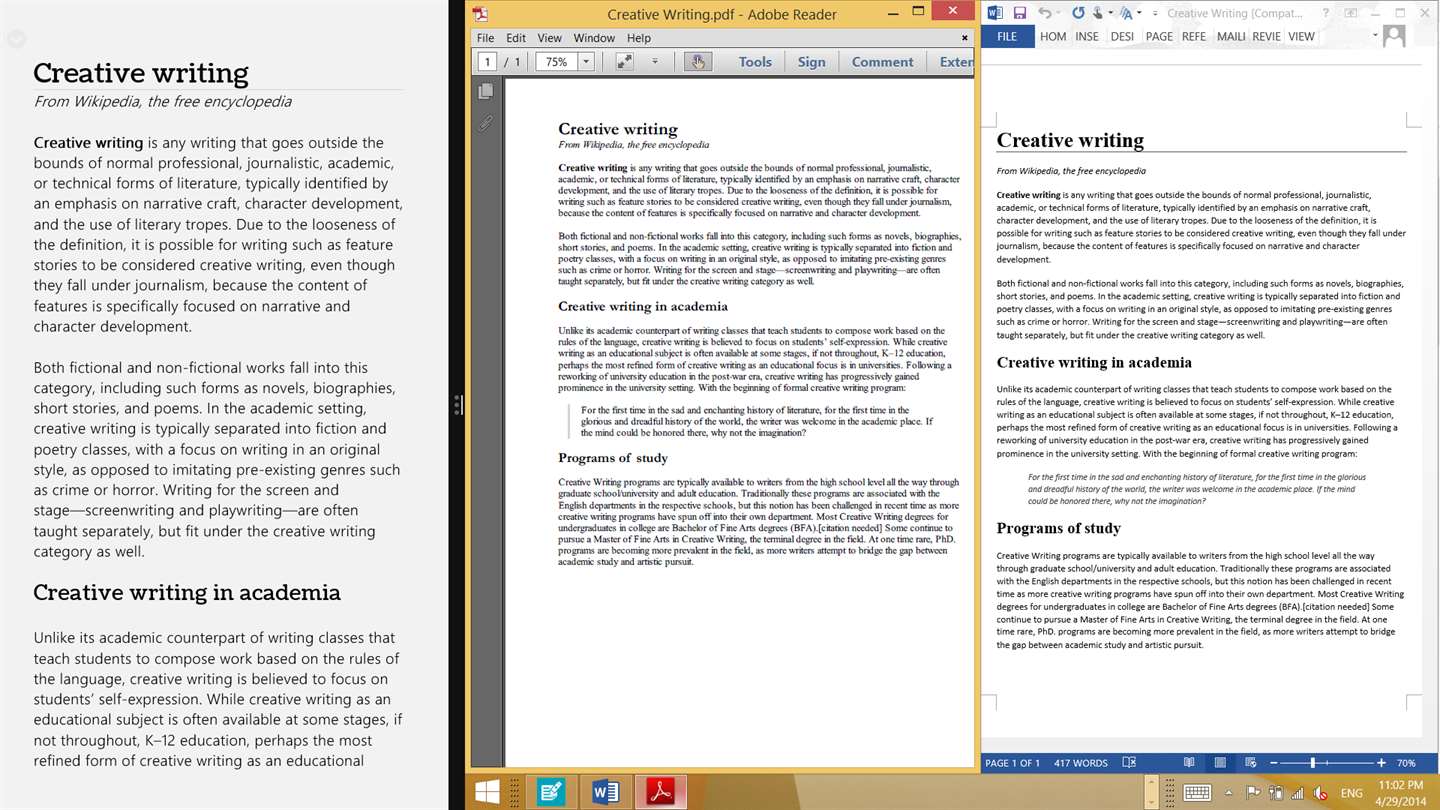Image resolution: width=1440 pixels, height=810 pixels.
Task: Click the 75% zoom field in Adobe Reader
Action: click(557, 62)
